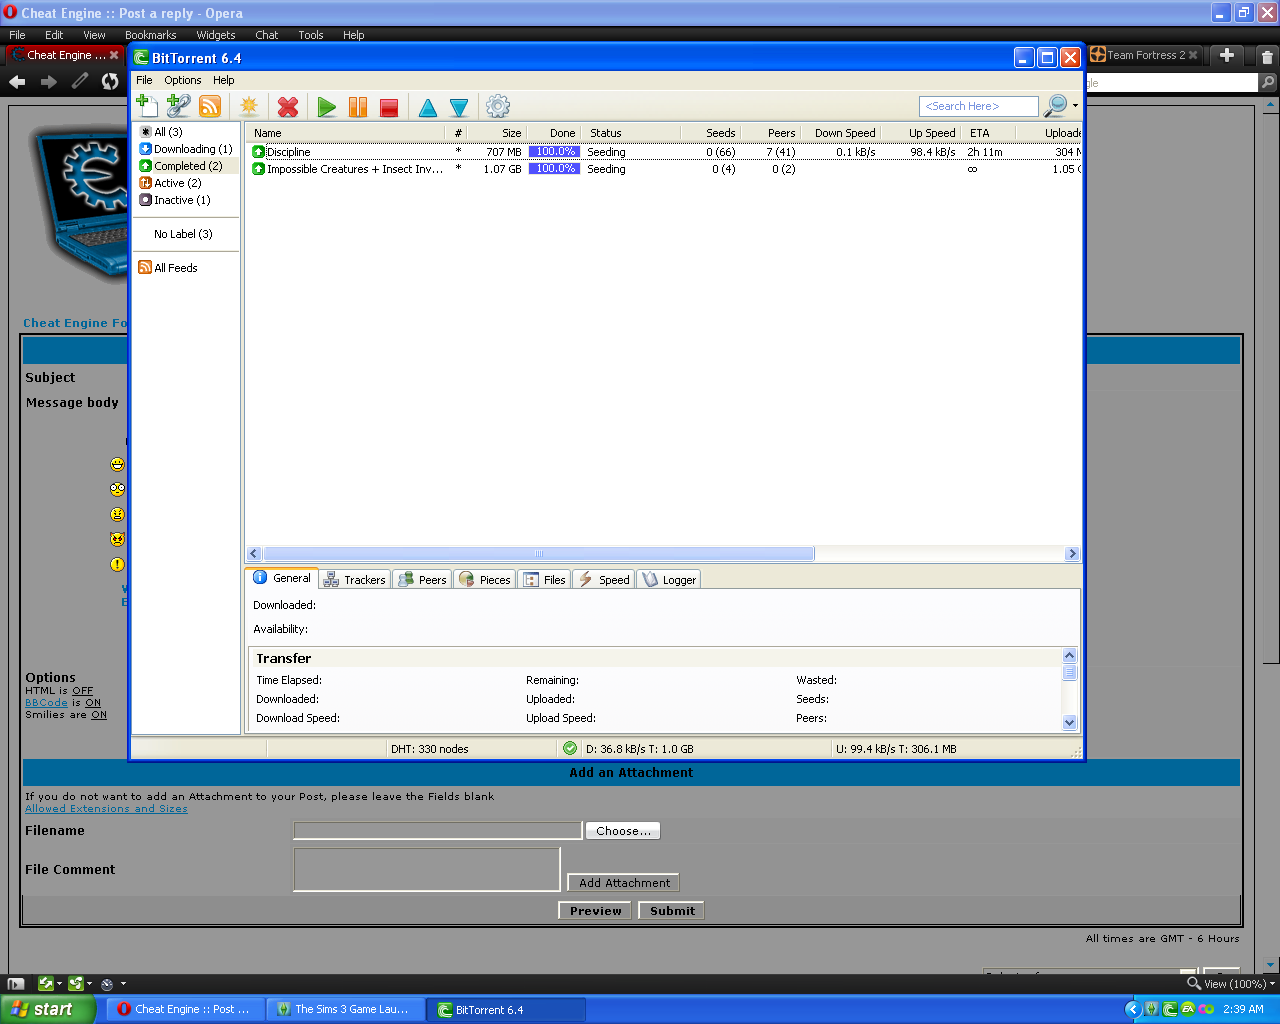Viewport: 1280px width, 1024px height.
Task: Click the Submit button
Action: (x=672, y=911)
